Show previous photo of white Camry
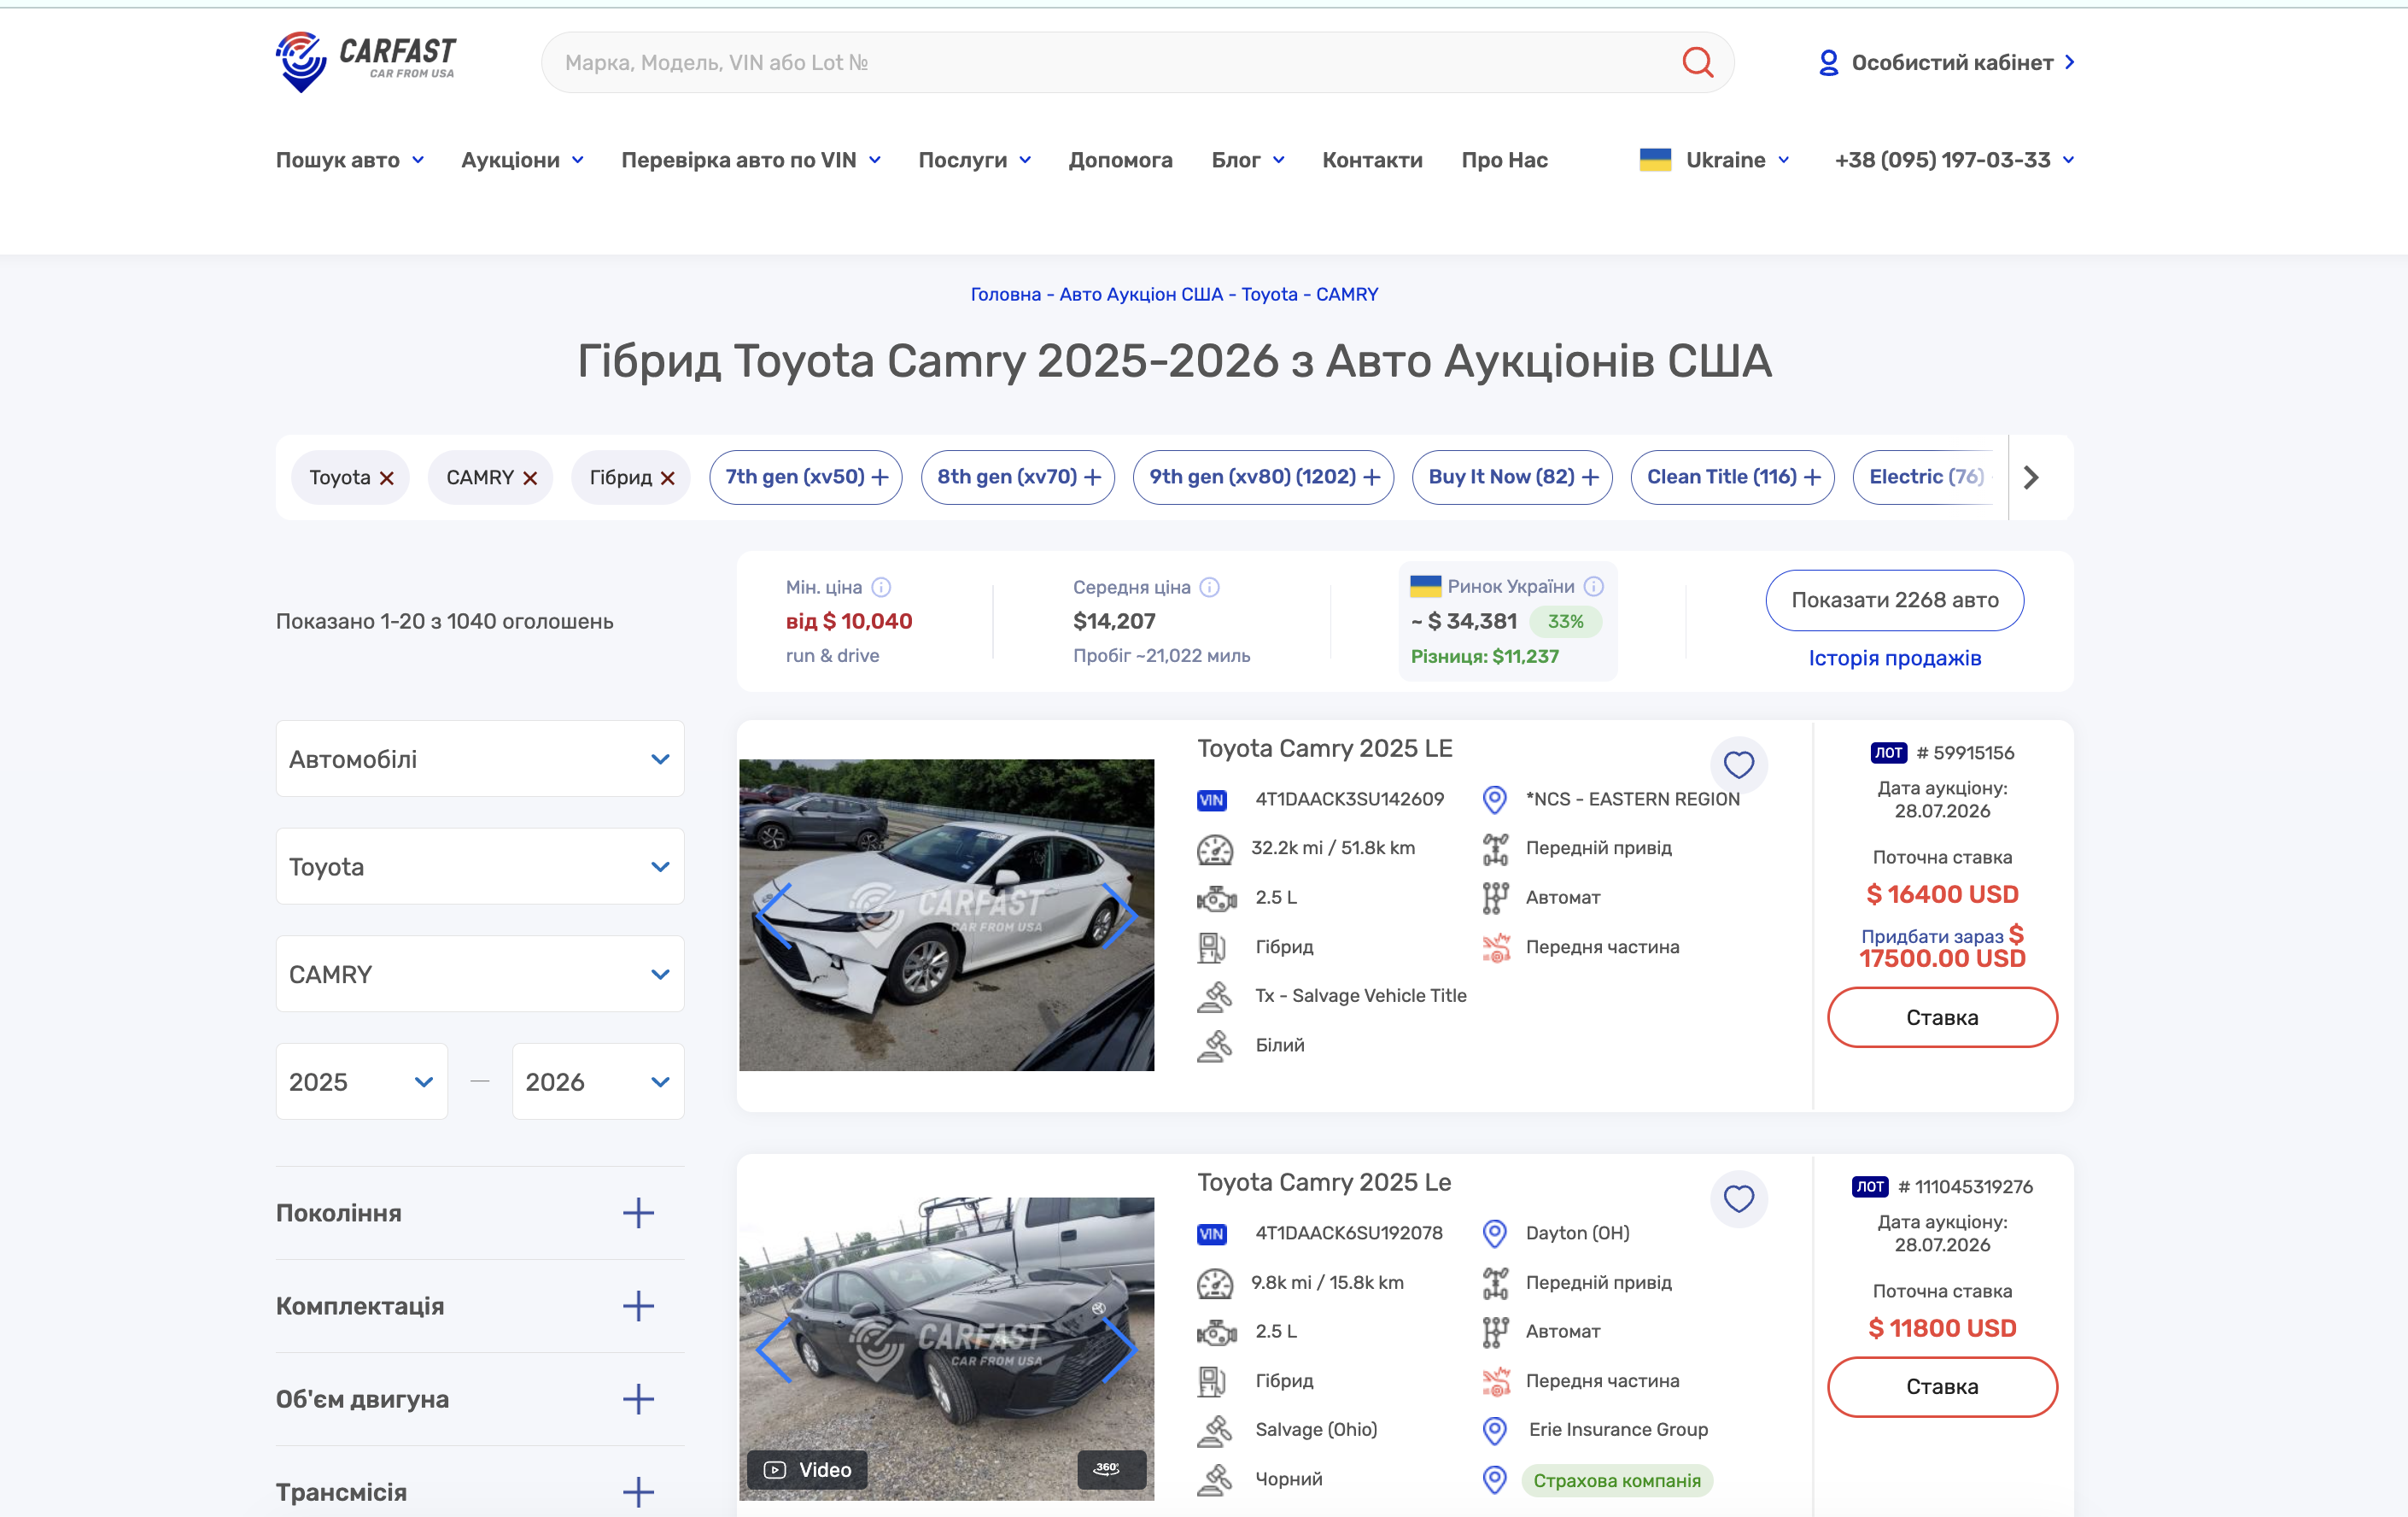2408x1517 pixels. [774, 915]
